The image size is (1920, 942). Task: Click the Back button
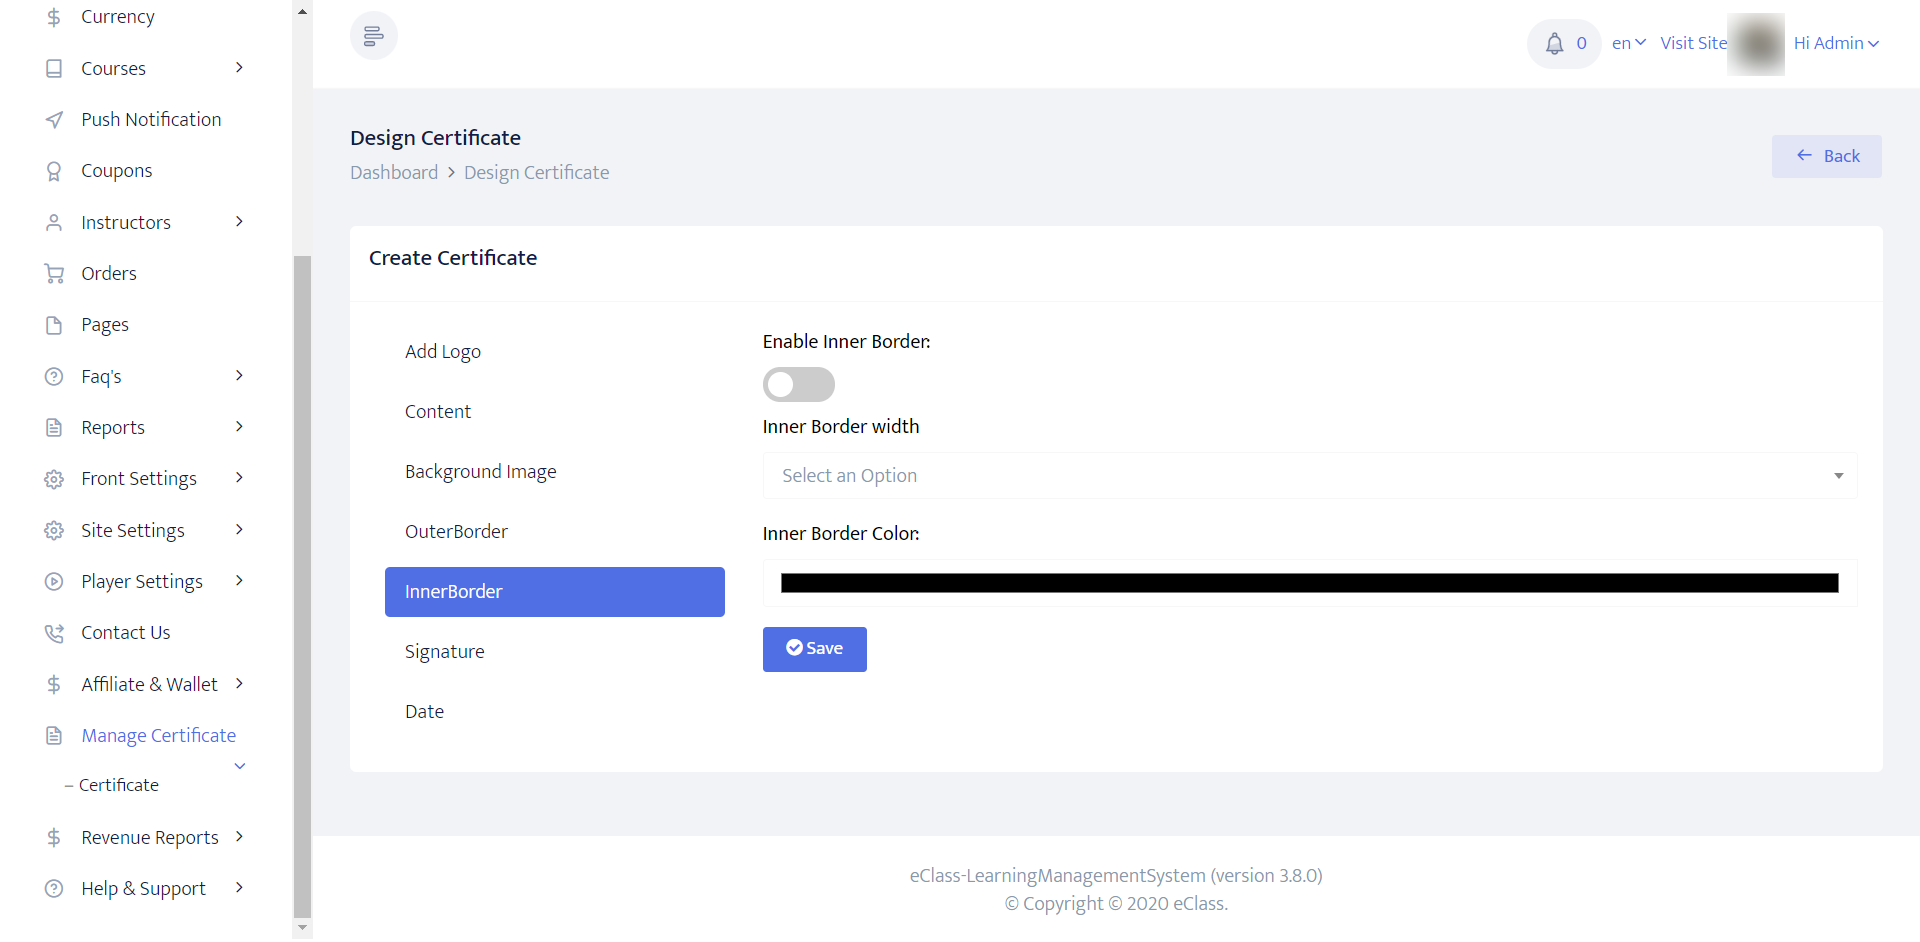click(1826, 157)
